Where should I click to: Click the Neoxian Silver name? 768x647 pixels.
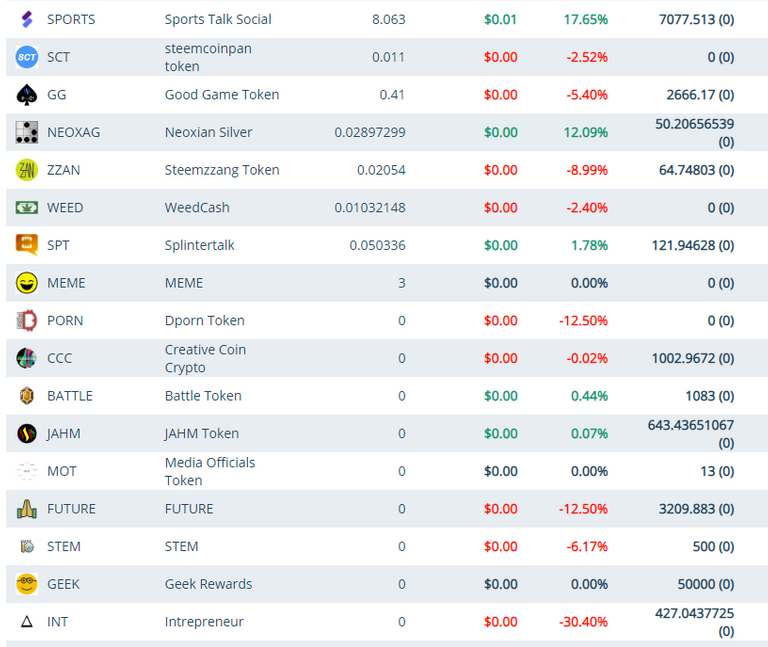pos(208,132)
